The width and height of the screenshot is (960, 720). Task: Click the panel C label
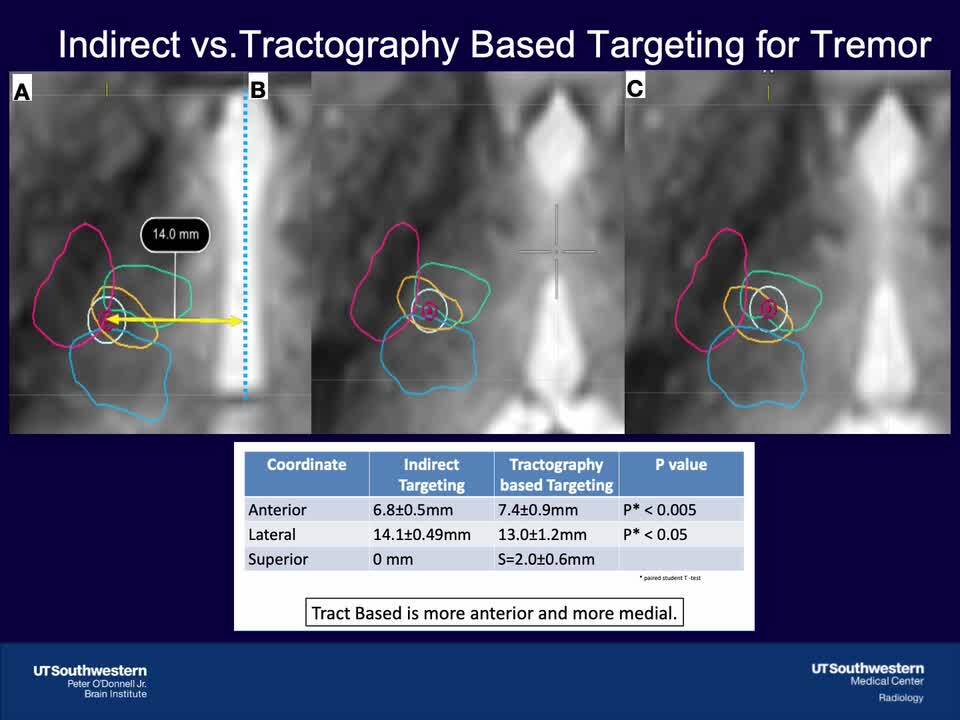click(635, 89)
